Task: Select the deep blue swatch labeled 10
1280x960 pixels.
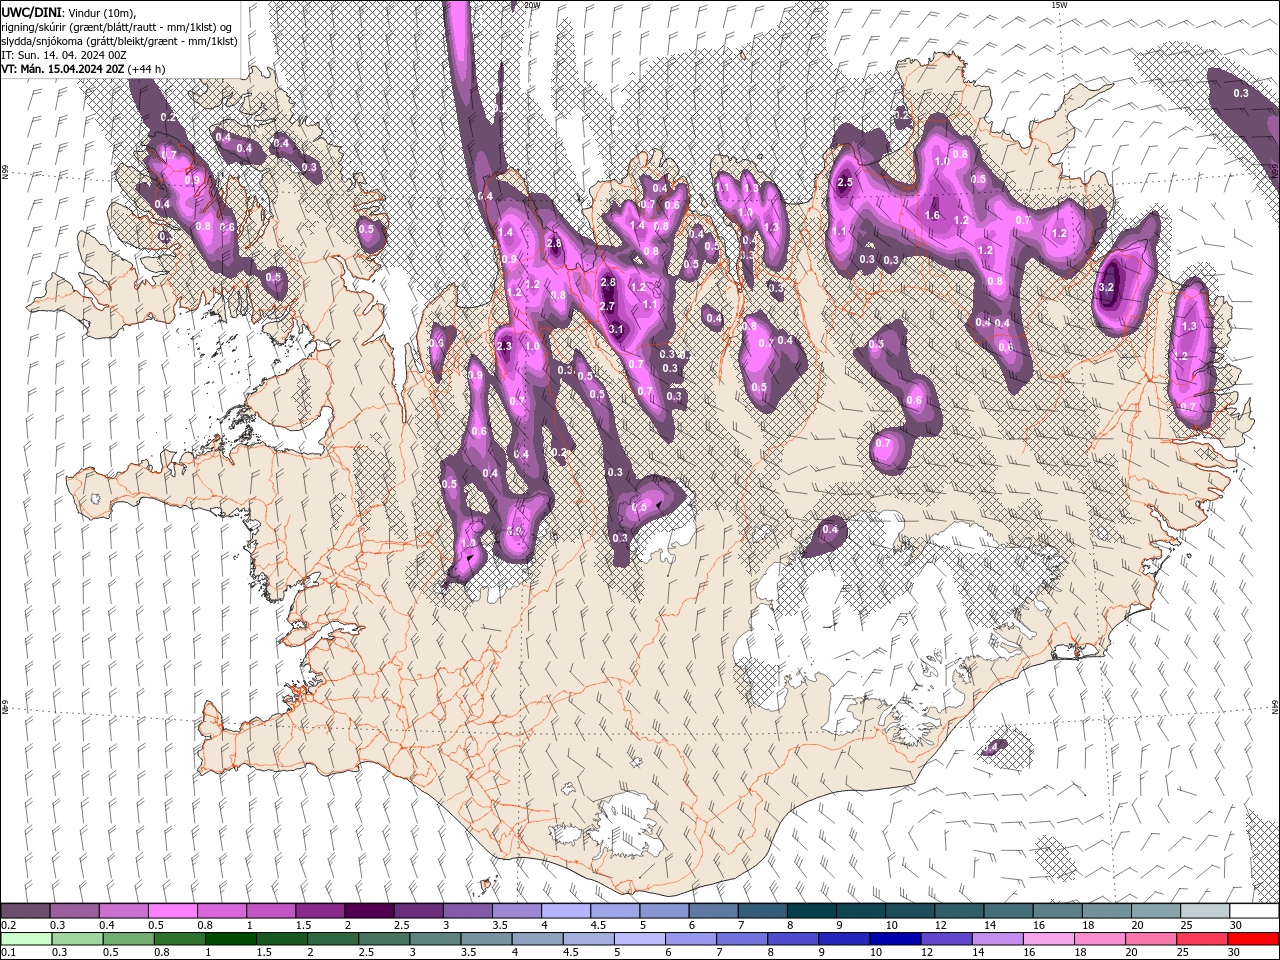Action: [894, 939]
